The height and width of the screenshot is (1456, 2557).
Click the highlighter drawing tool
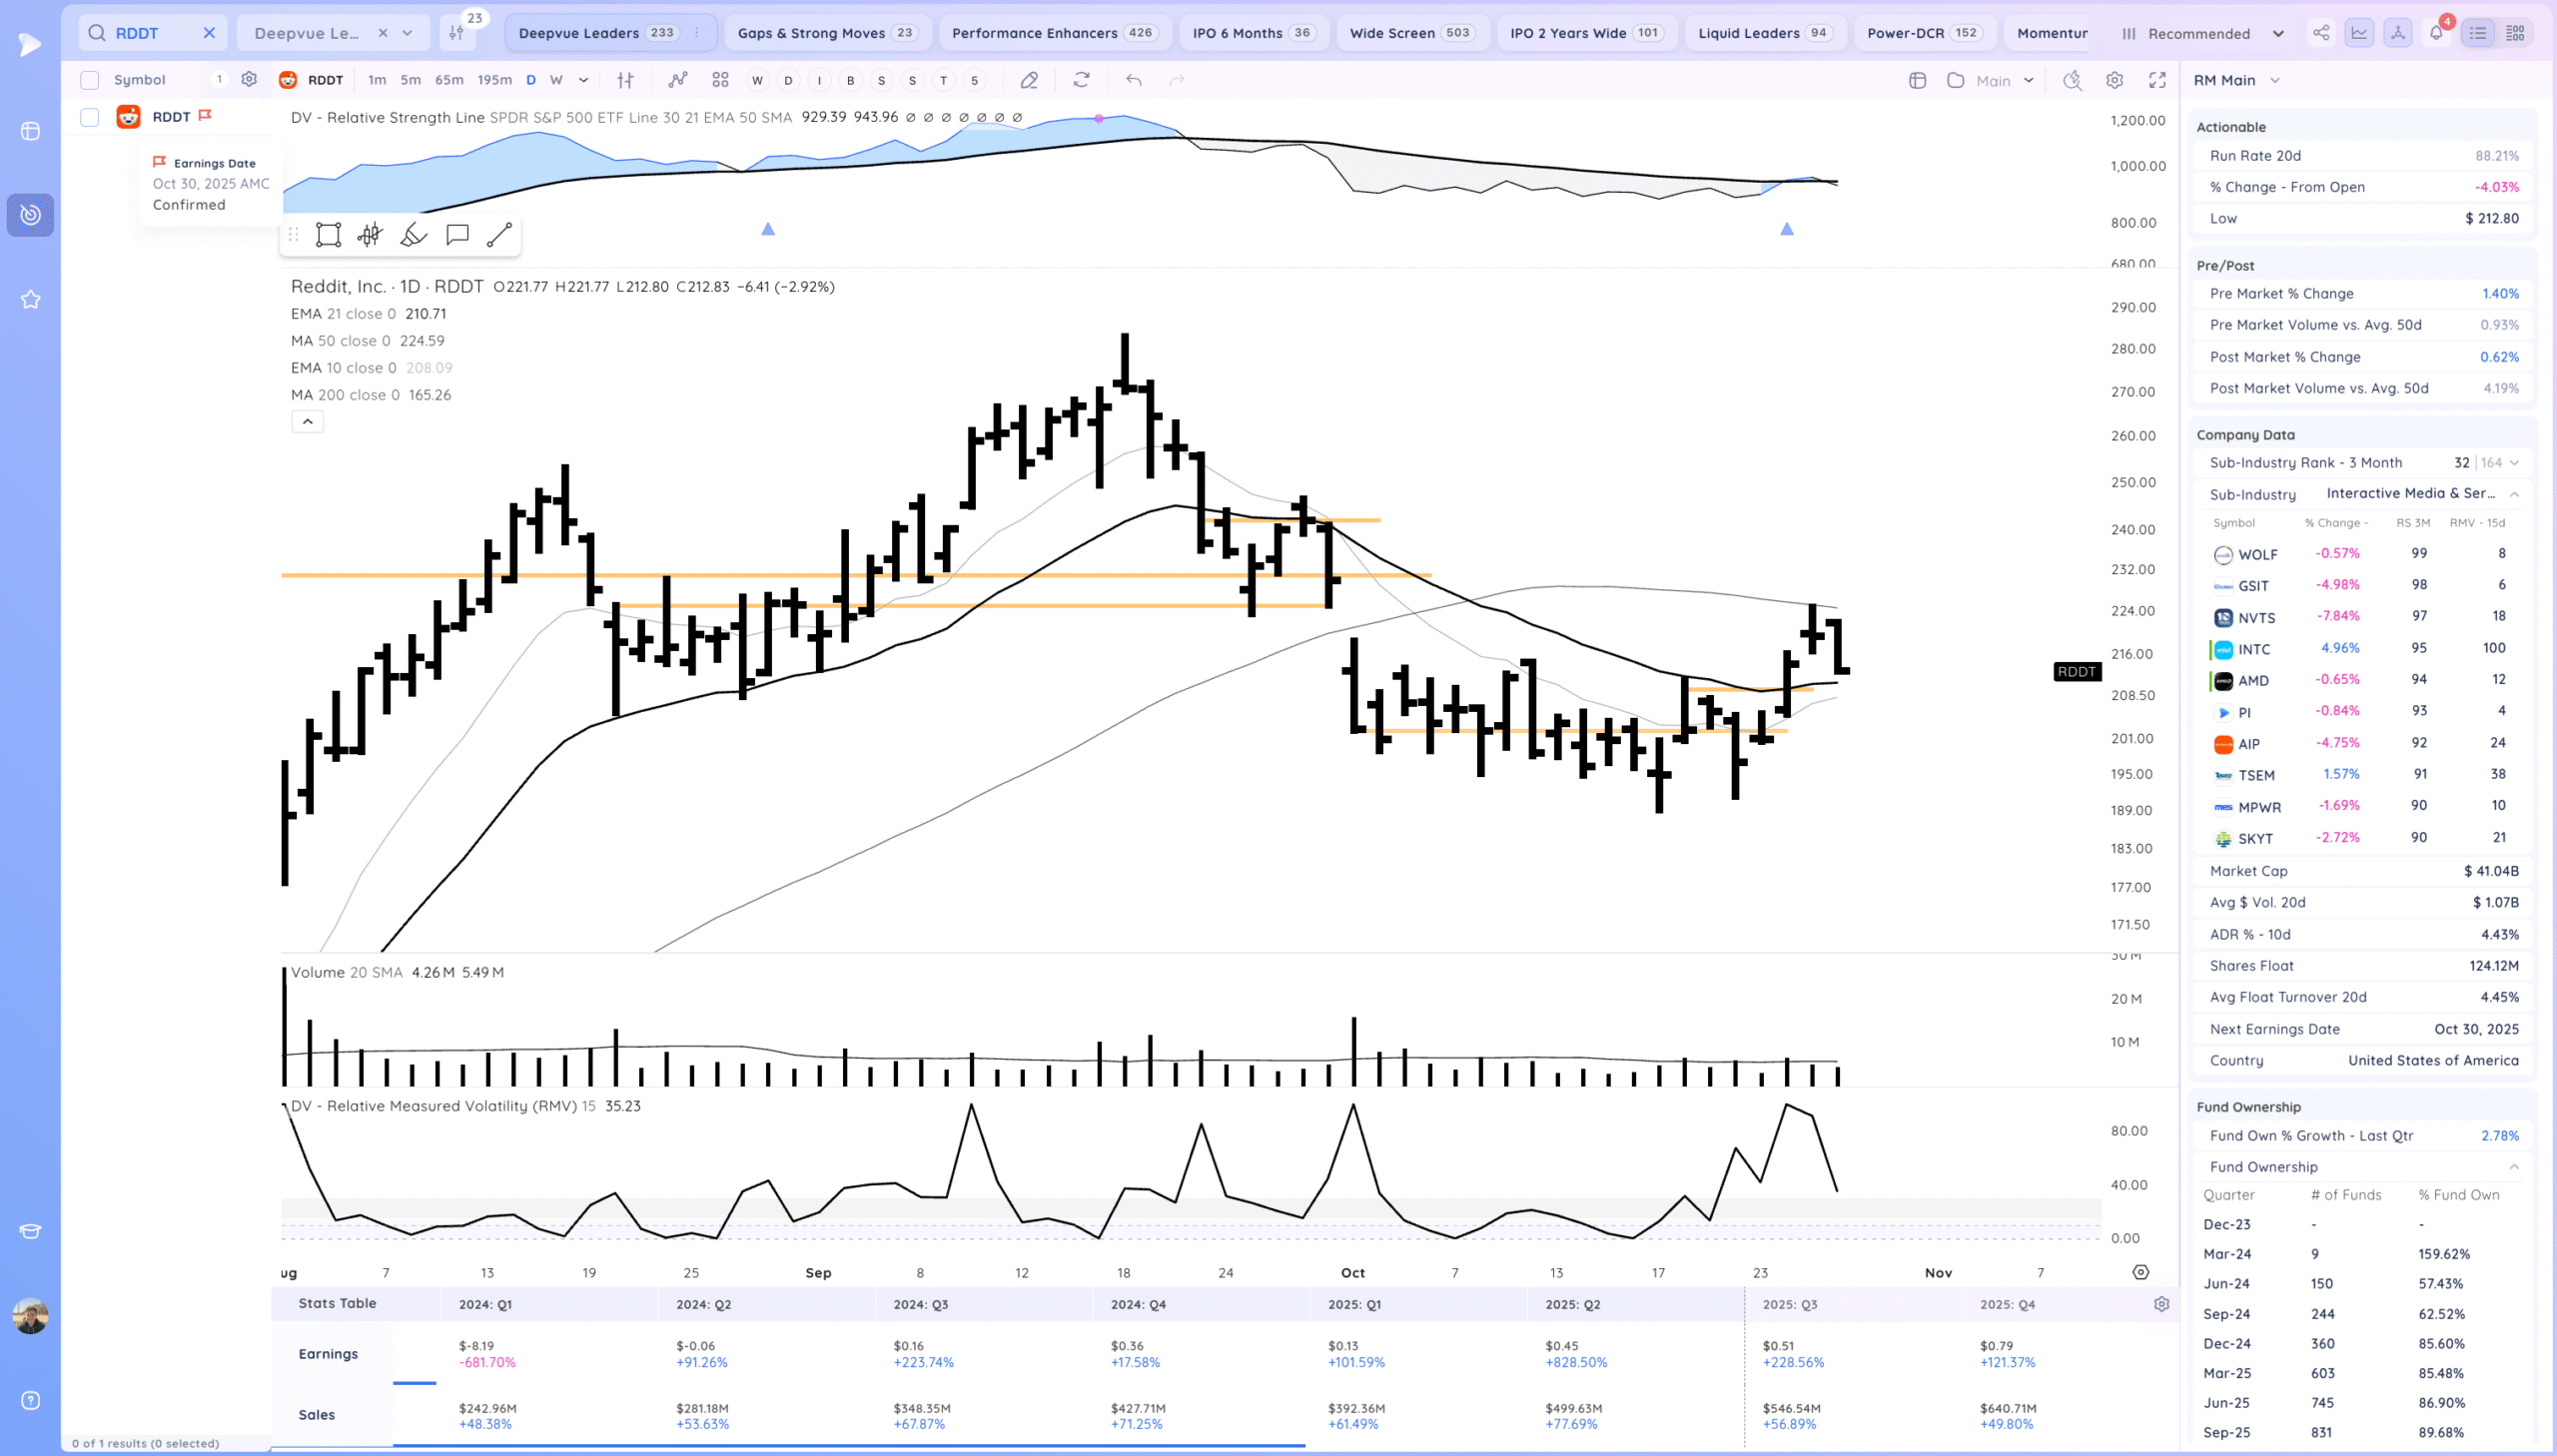413,235
